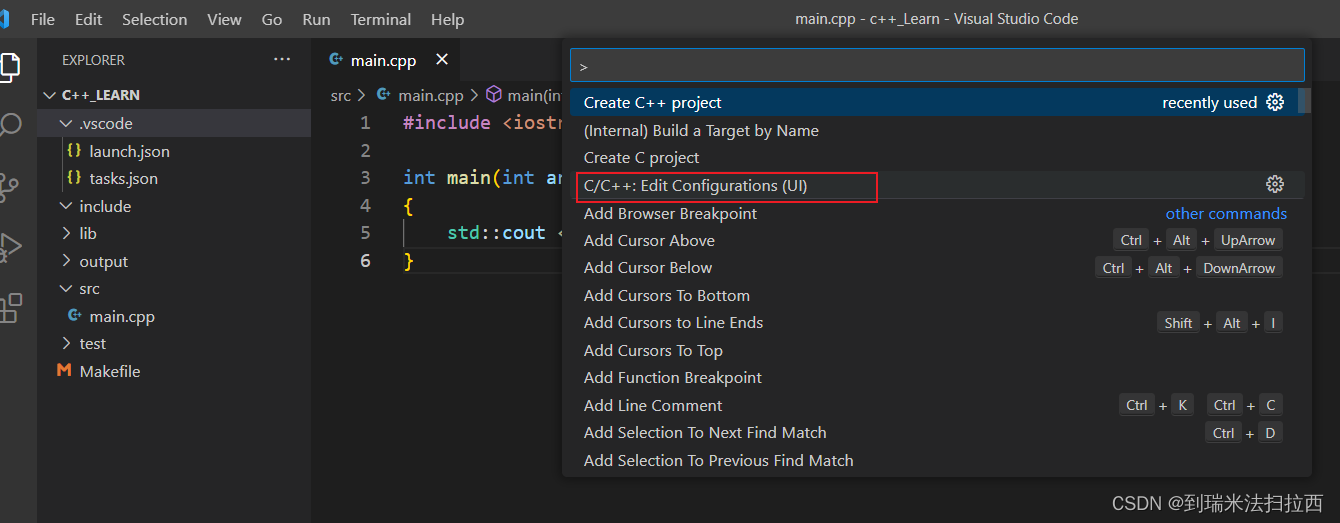This screenshot has height=523, width=1340.
Task: Click the src breadcrumb segment
Action: click(341, 96)
